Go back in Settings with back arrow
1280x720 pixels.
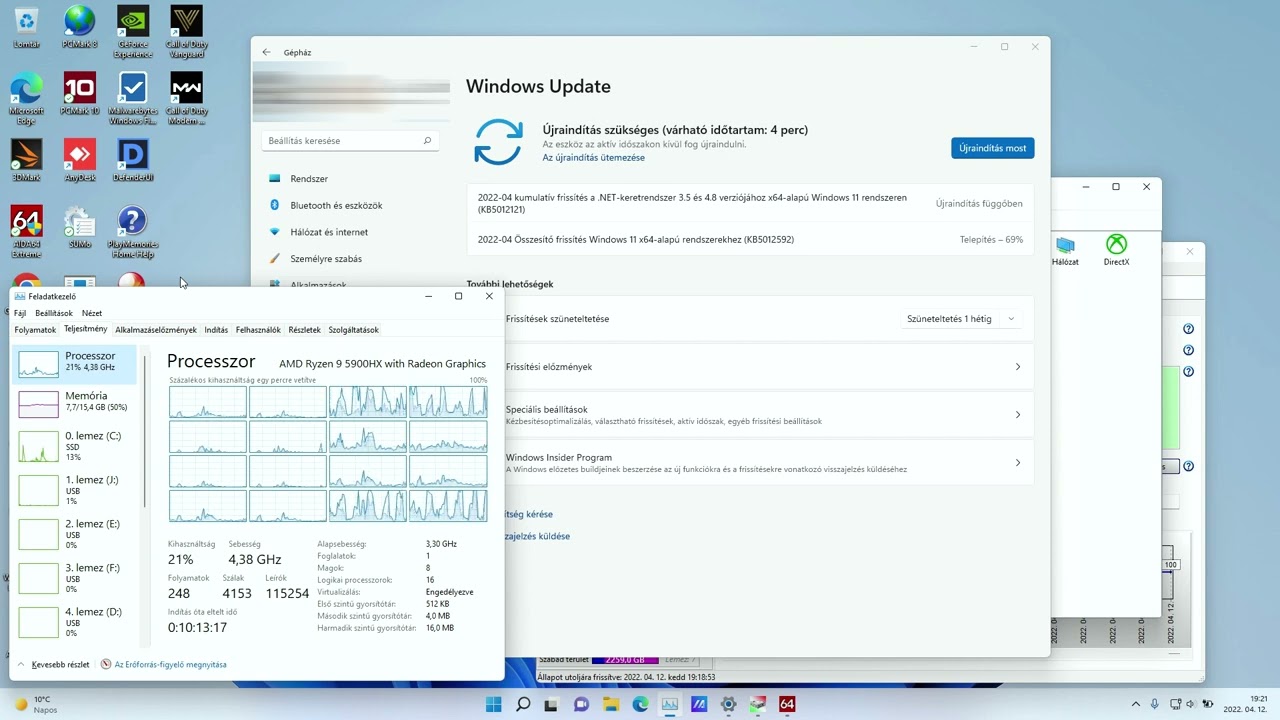[x=266, y=52]
